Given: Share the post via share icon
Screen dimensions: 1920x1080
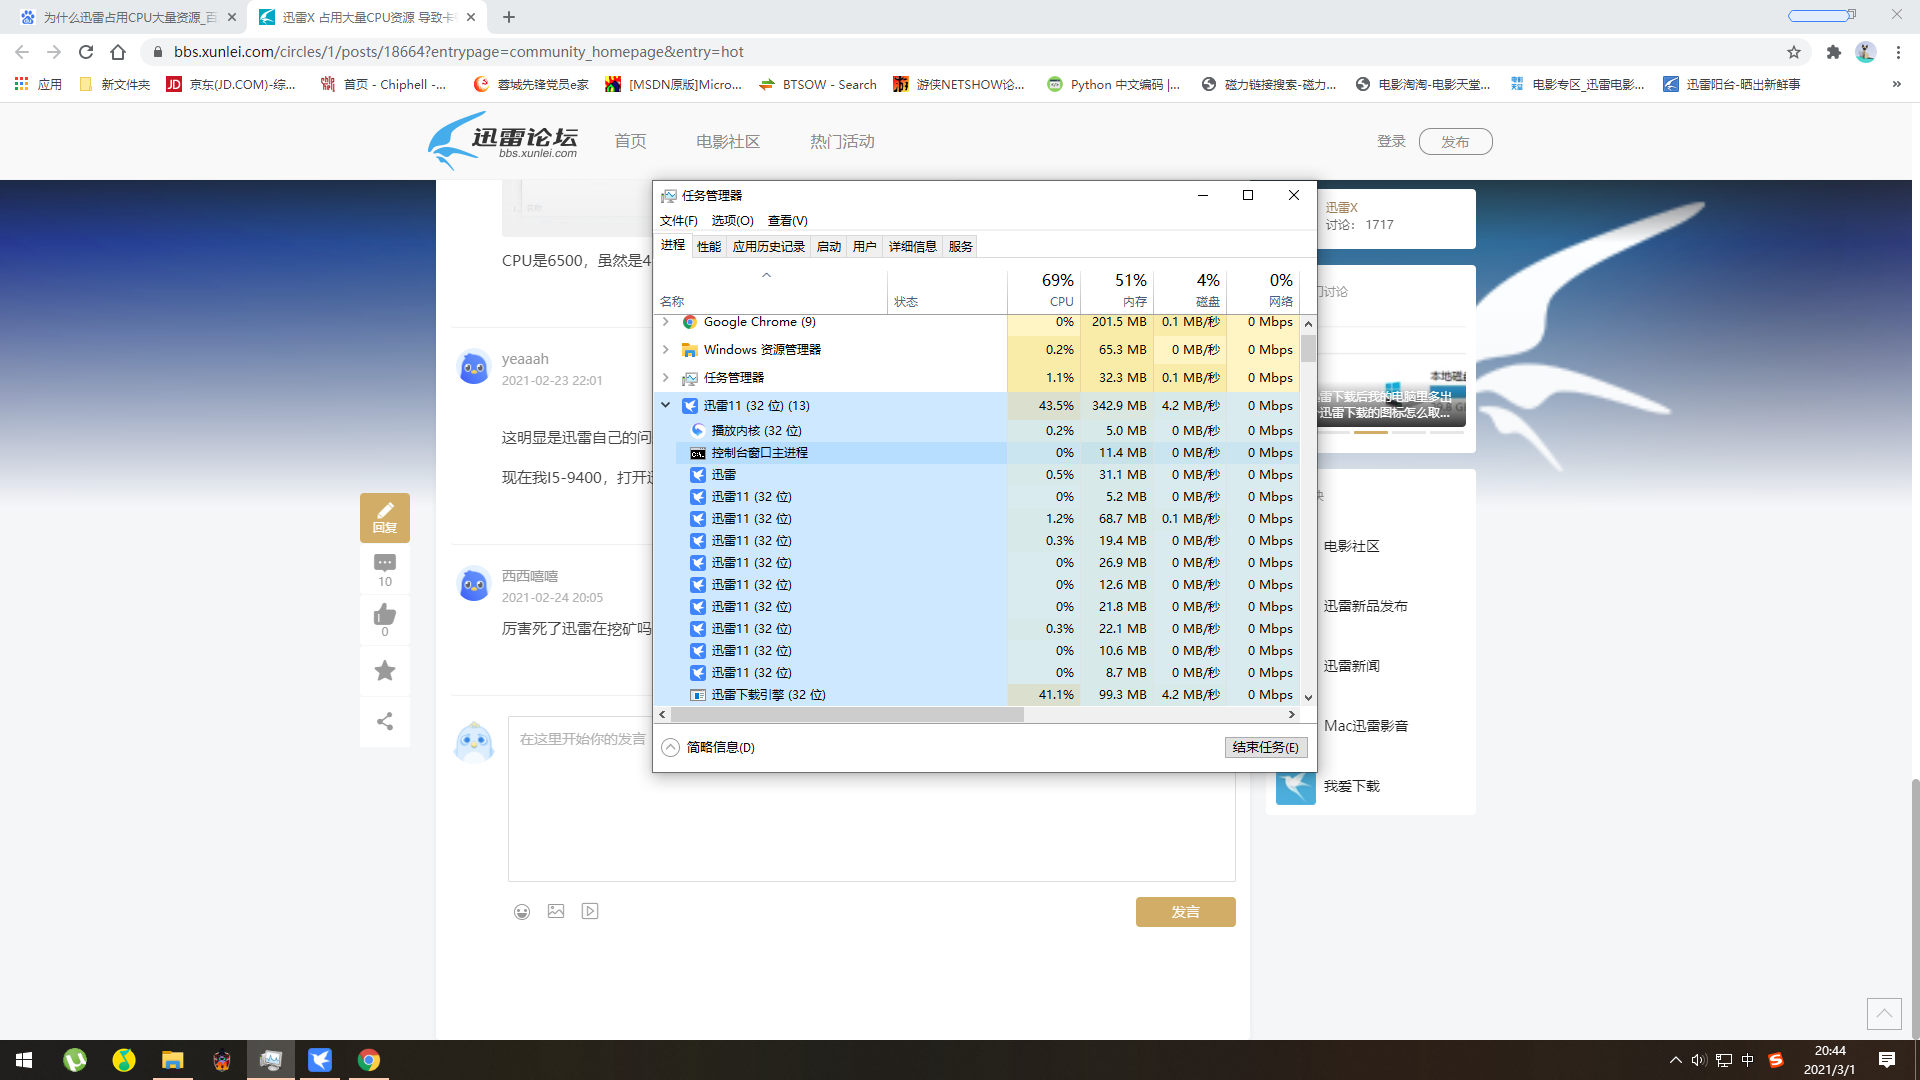Looking at the screenshot, I should 385,721.
